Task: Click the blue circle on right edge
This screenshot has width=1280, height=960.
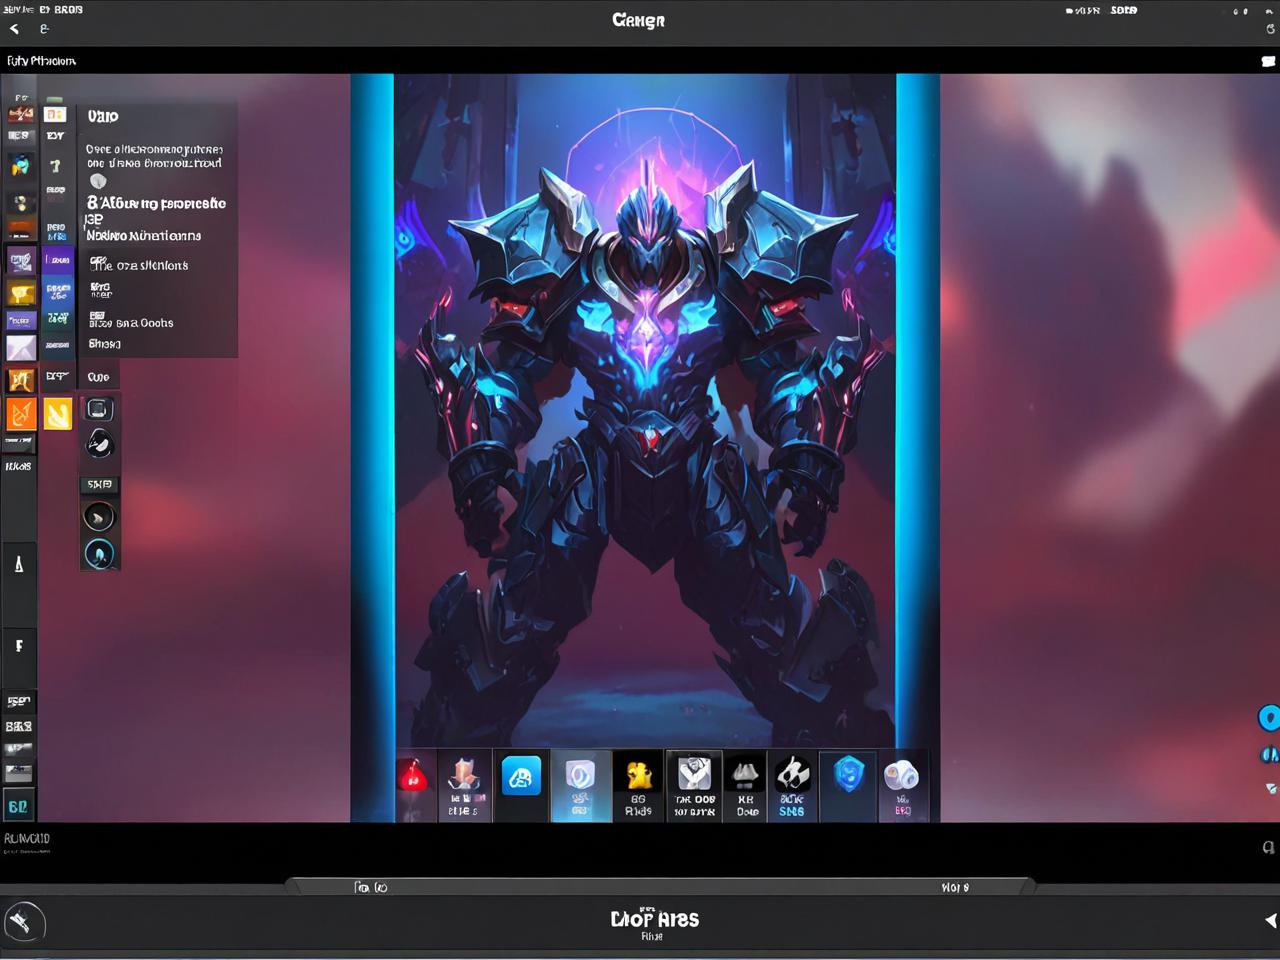Action: [1269, 717]
